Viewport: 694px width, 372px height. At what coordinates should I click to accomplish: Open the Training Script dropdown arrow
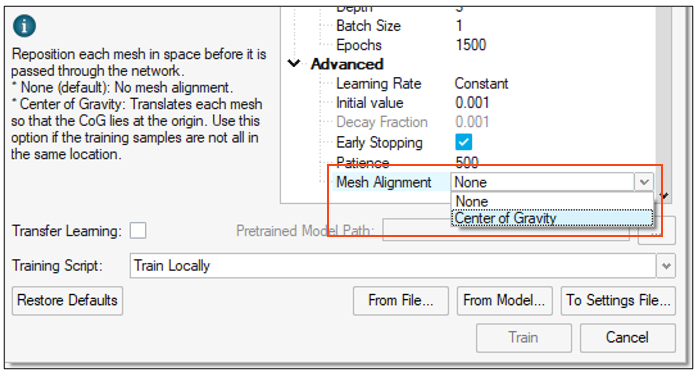[666, 266]
